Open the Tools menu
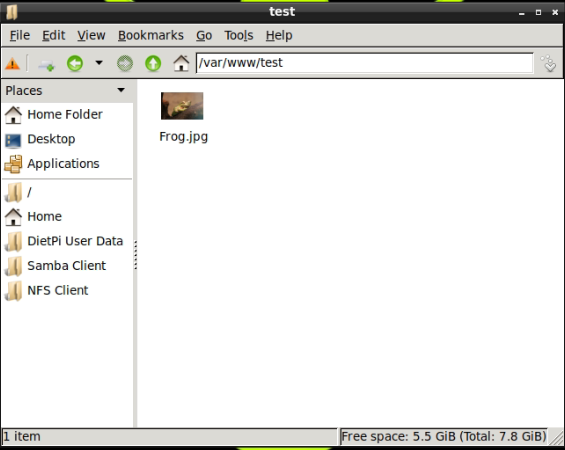The width and height of the screenshot is (565, 450). point(239,35)
